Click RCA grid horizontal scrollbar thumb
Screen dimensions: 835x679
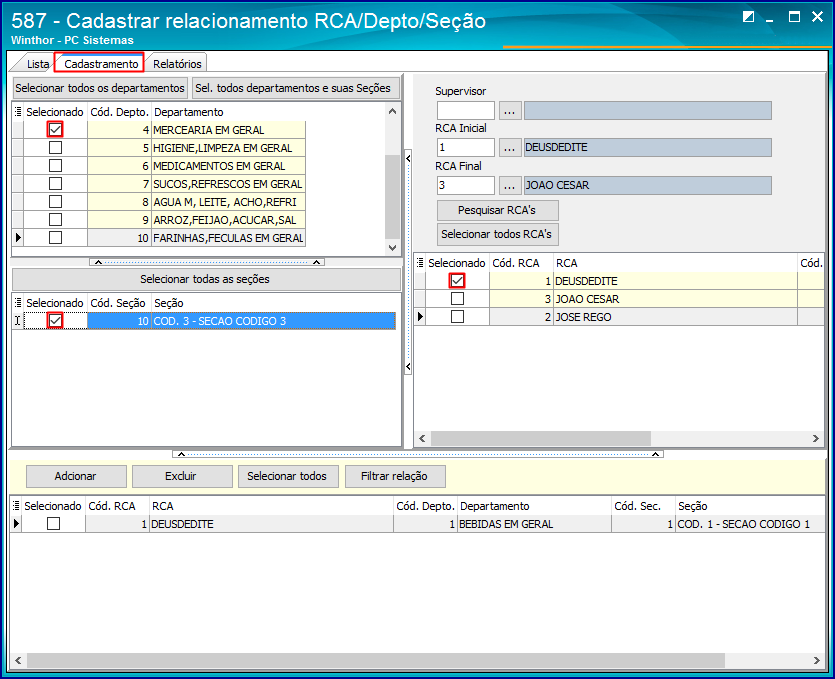click(541, 438)
